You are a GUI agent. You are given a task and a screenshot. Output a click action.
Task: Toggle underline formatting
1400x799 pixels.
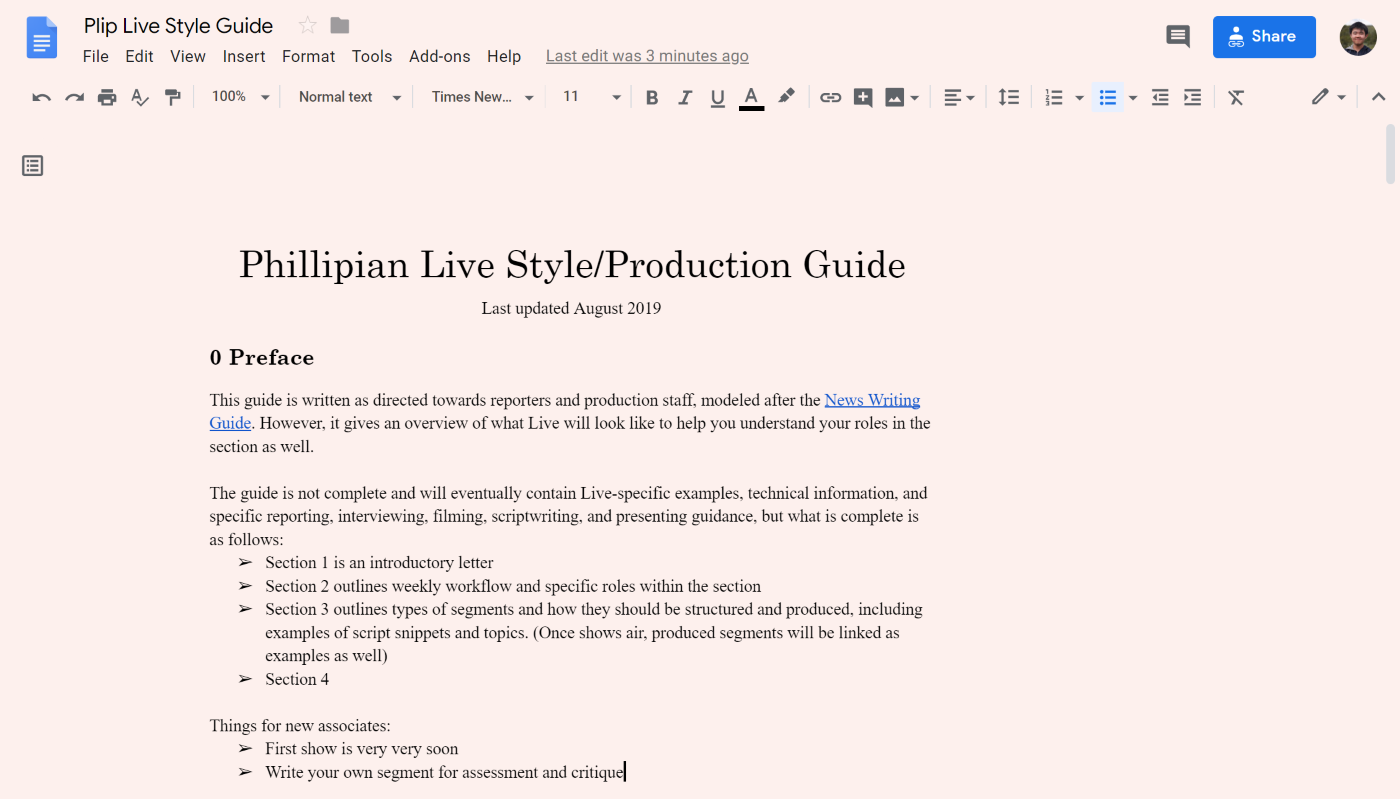pyautogui.click(x=717, y=96)
